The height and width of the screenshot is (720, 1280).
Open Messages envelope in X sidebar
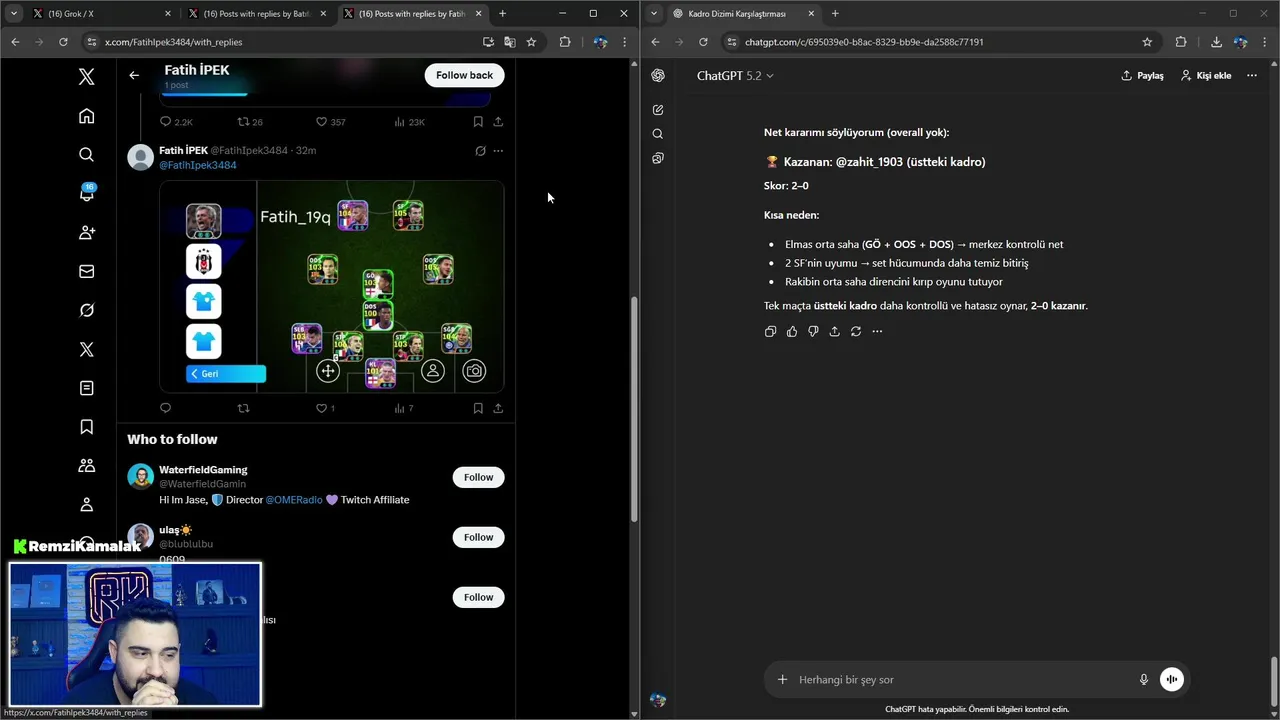[x=87, y=271]
